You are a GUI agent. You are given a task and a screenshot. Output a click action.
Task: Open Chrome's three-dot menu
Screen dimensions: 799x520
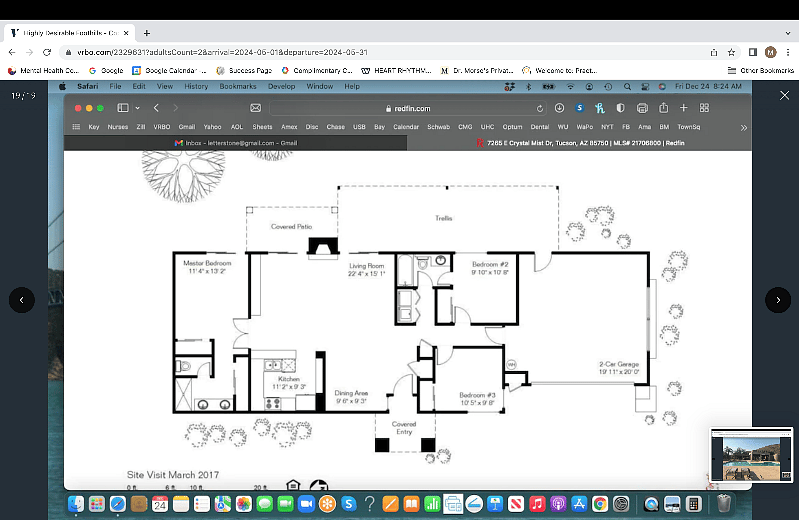(x=788, y=52)
